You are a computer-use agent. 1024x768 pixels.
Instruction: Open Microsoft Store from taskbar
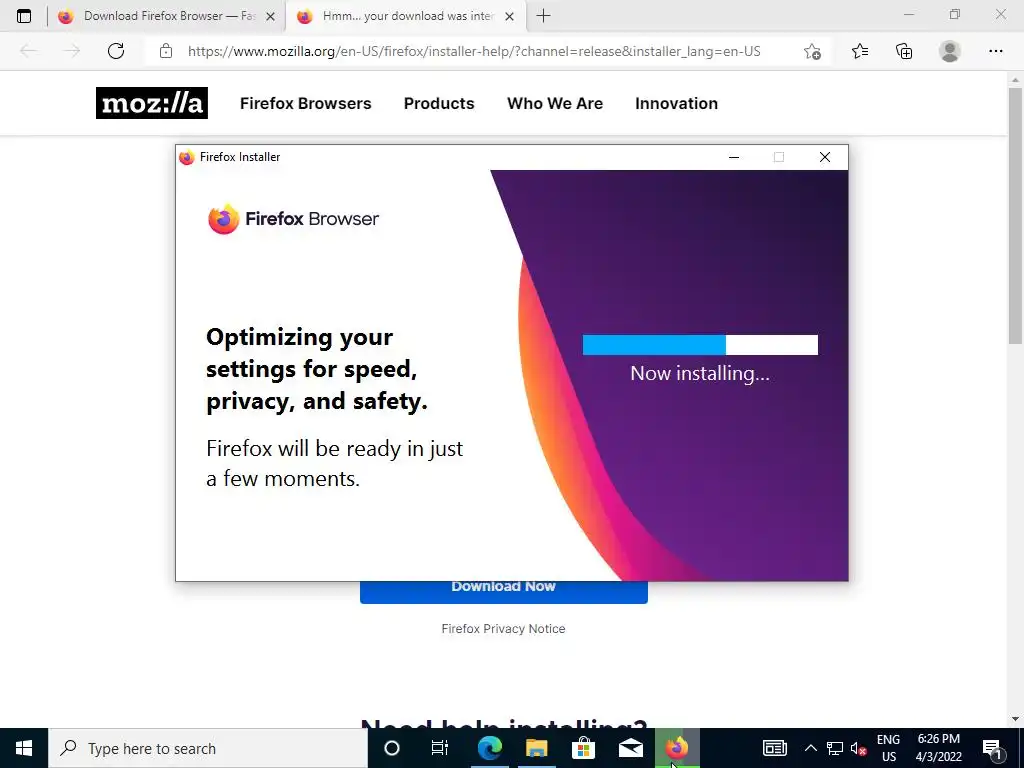pyautogui.click(x=584, y=748)
